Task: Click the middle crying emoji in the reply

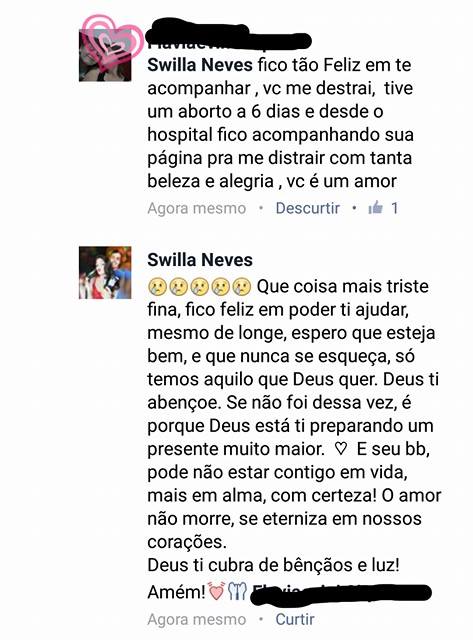Action: click(x=200, y=287)
